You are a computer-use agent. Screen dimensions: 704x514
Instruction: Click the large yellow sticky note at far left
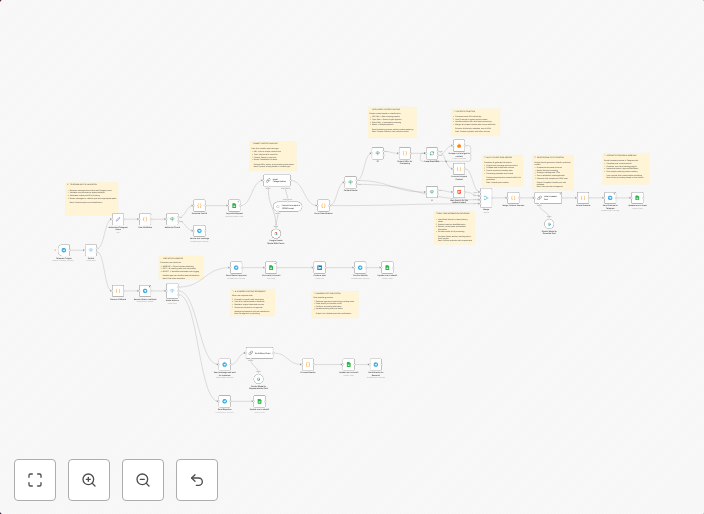pyautogui.click(x=91, y=198)
